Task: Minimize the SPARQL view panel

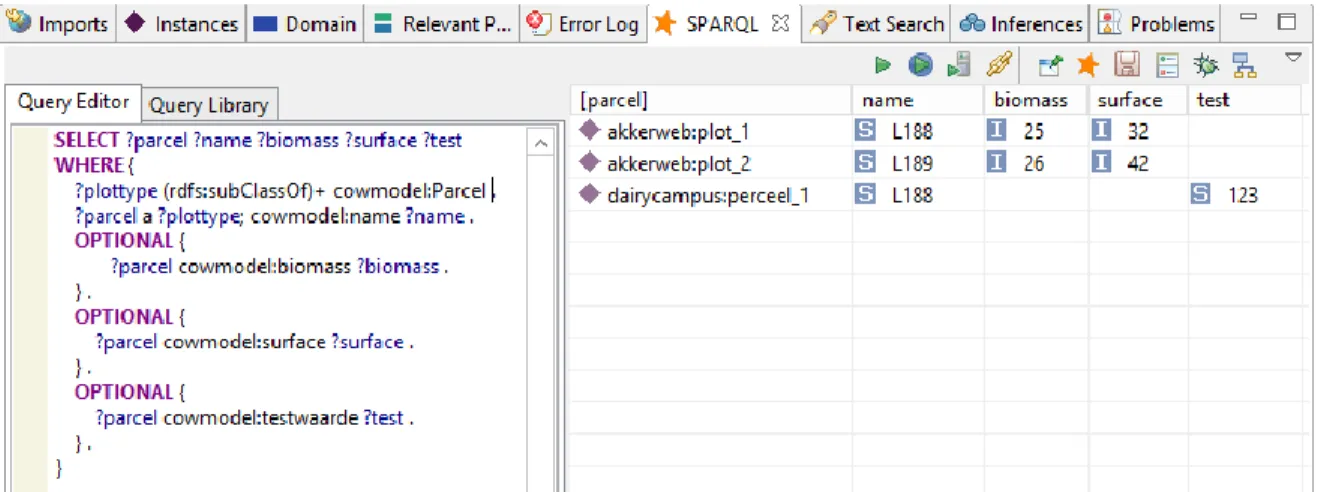Action: pos(1248,19)
